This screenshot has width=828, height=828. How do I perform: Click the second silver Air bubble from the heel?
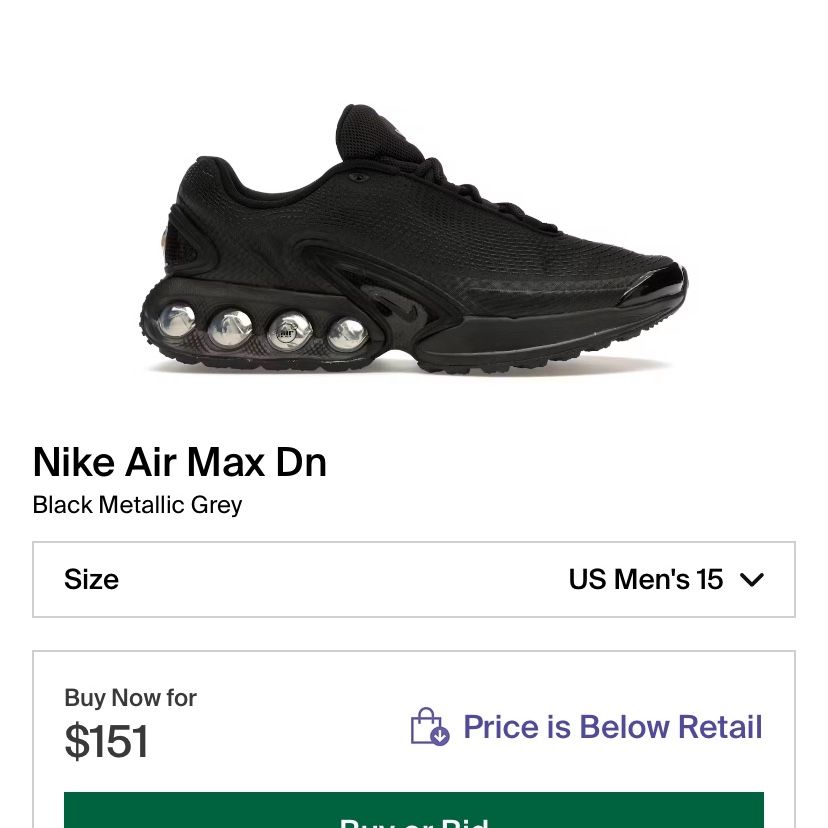click(230, 328)
